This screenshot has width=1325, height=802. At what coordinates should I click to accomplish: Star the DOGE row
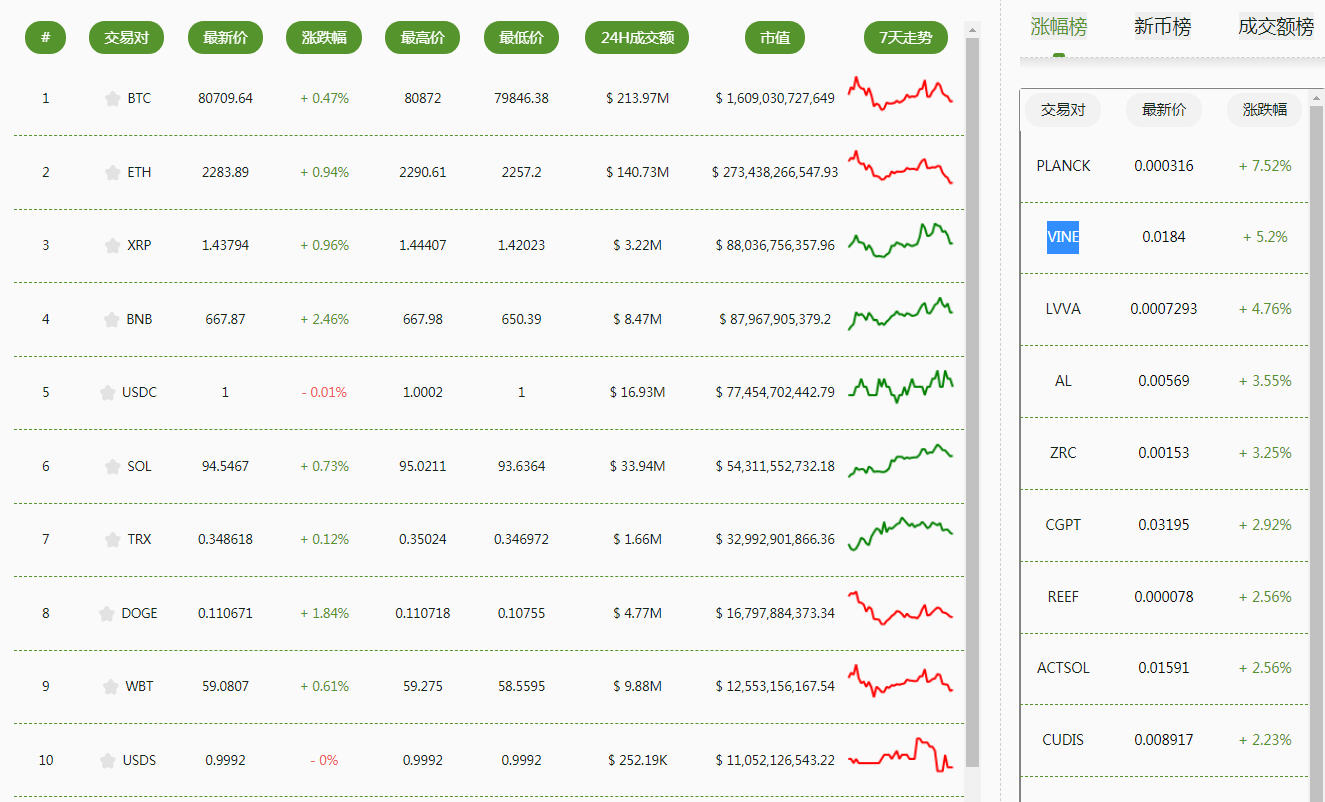coord(106,613)
